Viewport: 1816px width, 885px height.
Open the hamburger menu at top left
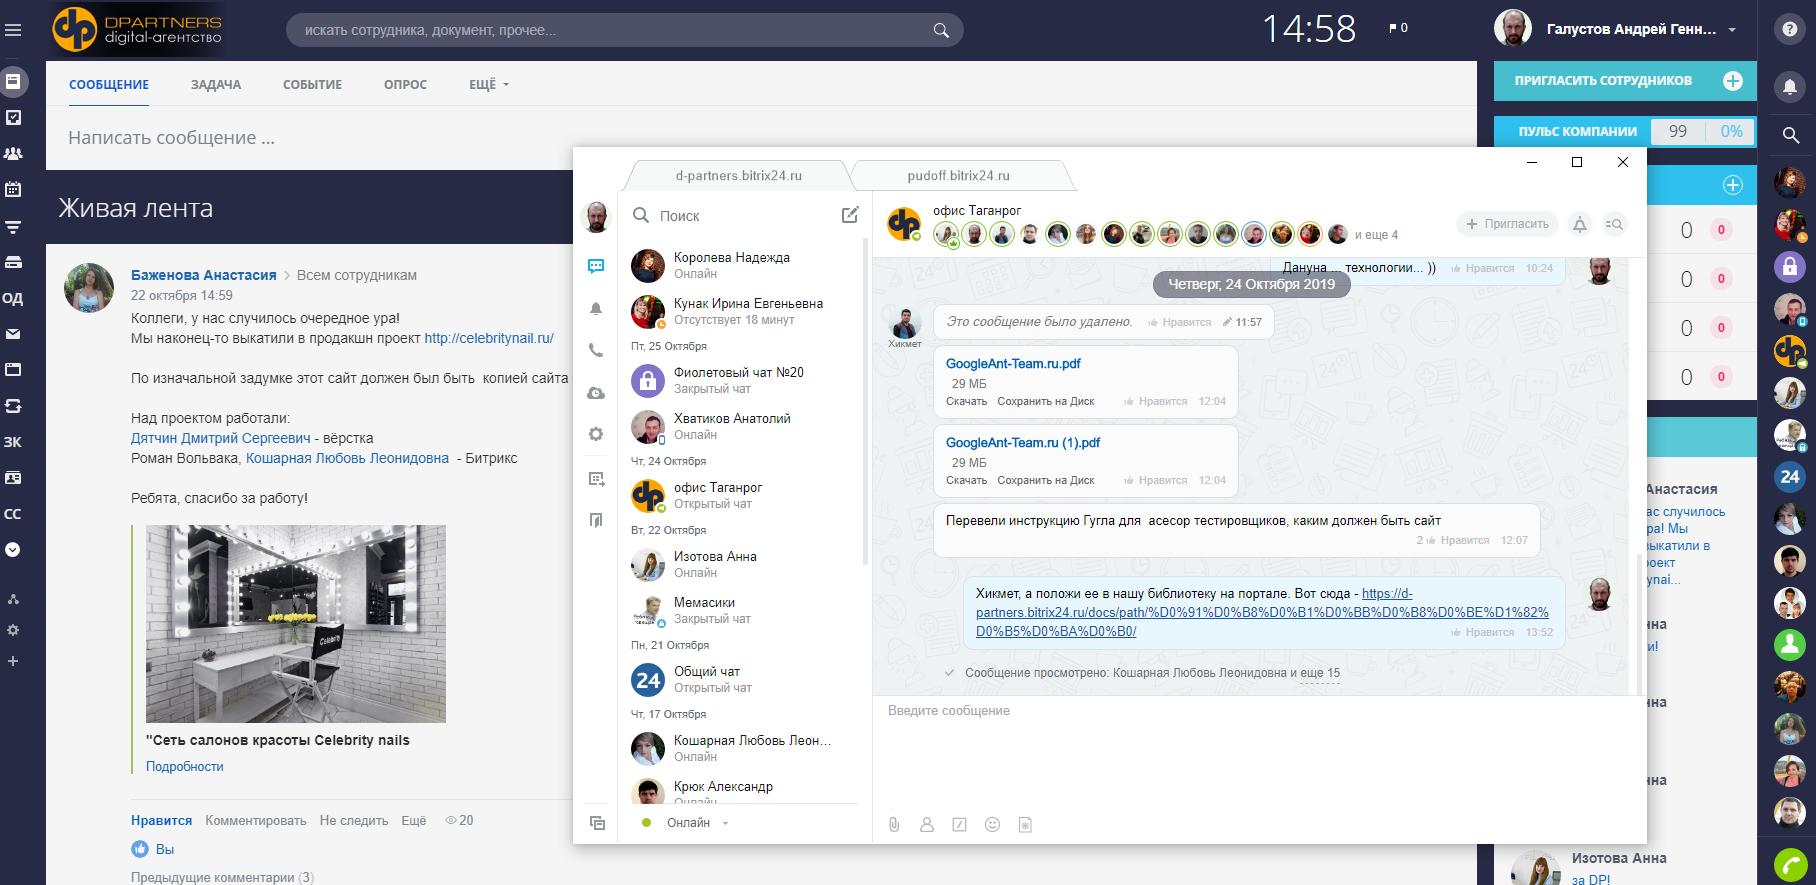13,30
